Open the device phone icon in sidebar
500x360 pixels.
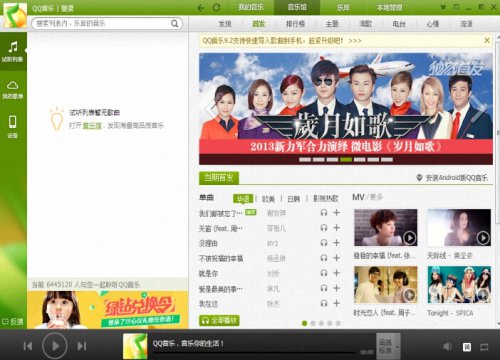click(13, 126)
